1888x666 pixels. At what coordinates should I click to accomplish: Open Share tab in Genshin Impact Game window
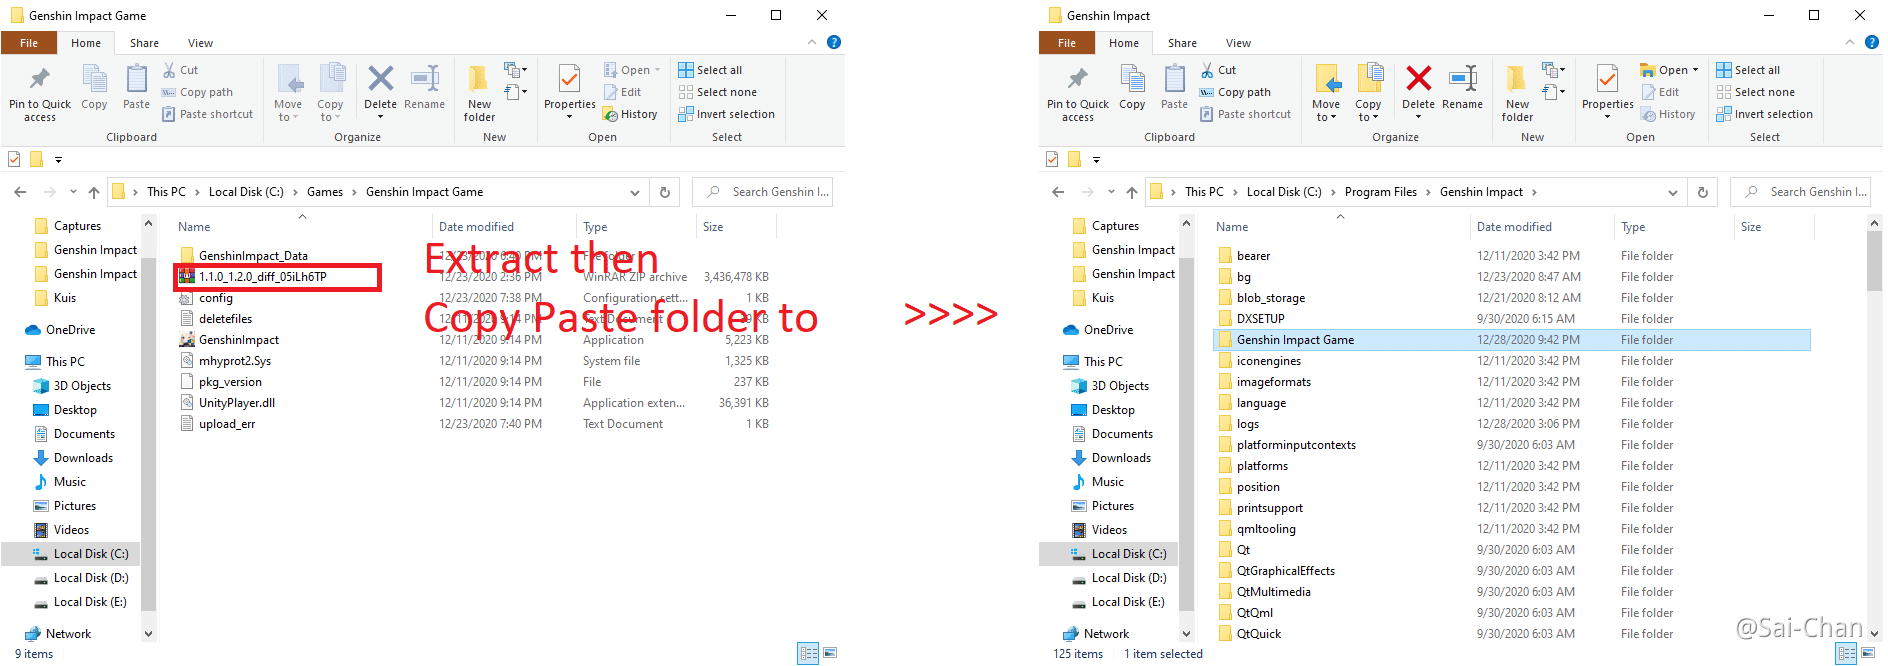[x=144, y=43]
